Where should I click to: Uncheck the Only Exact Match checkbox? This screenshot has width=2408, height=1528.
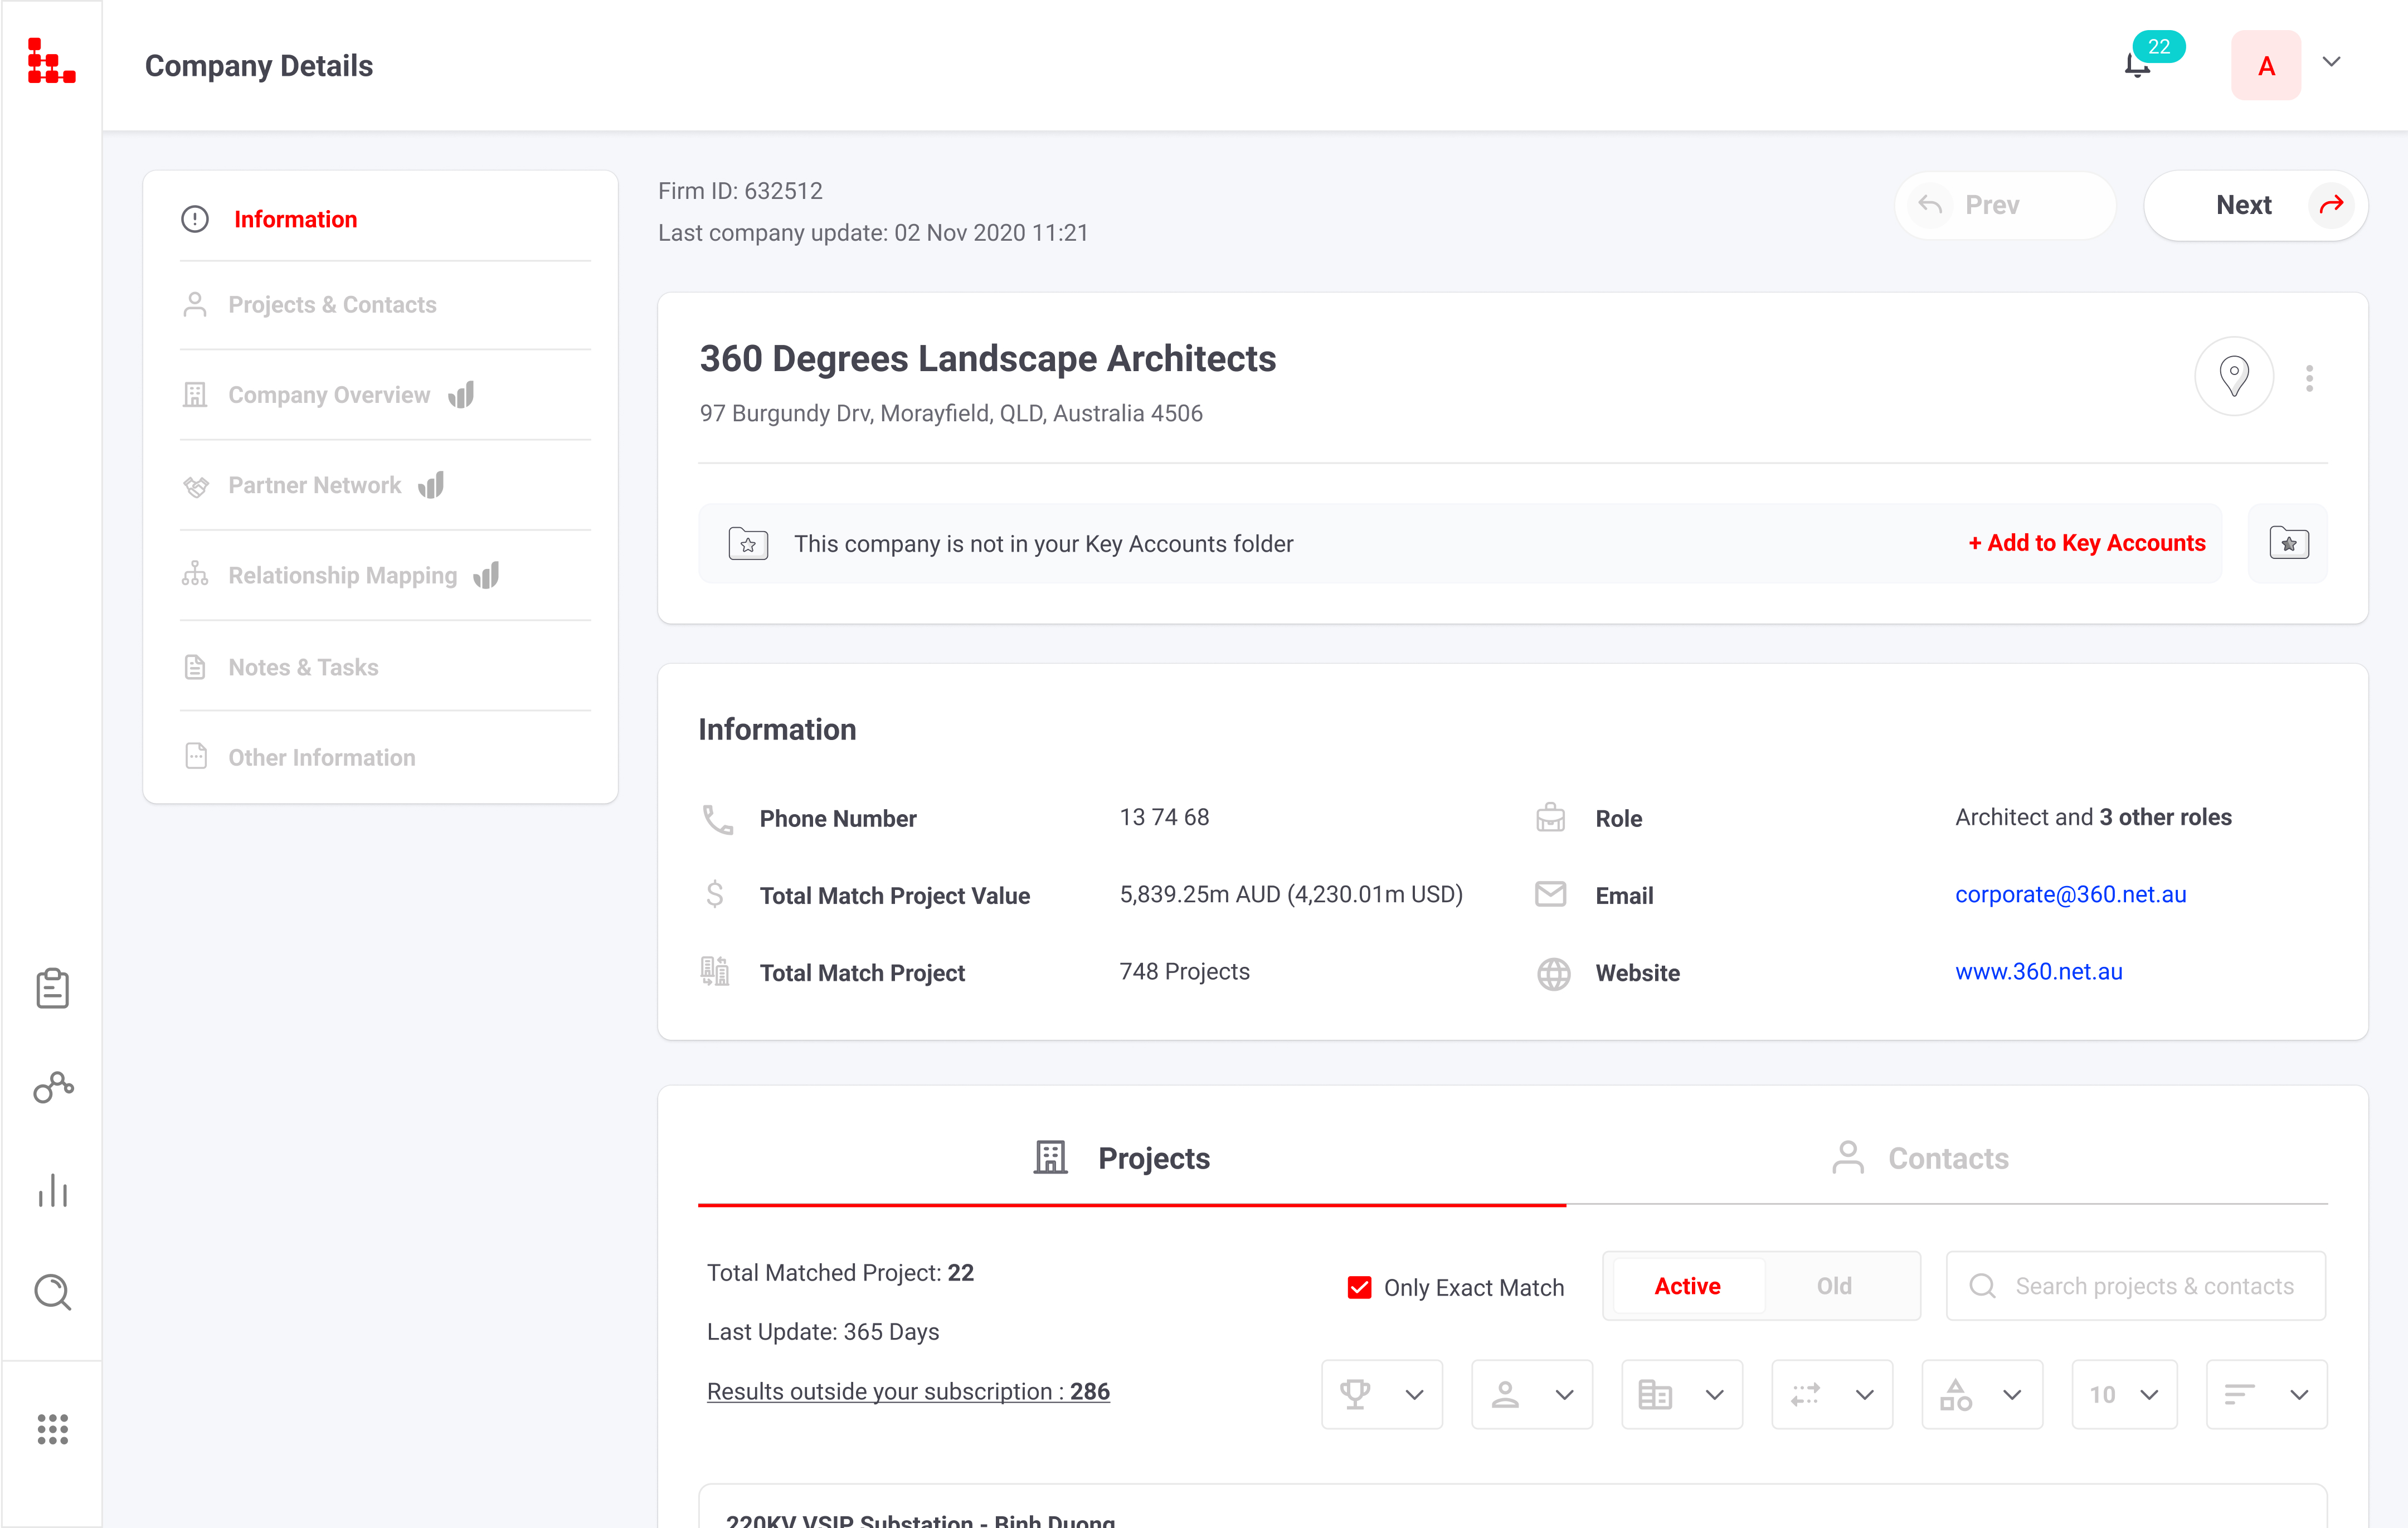1359,1287
